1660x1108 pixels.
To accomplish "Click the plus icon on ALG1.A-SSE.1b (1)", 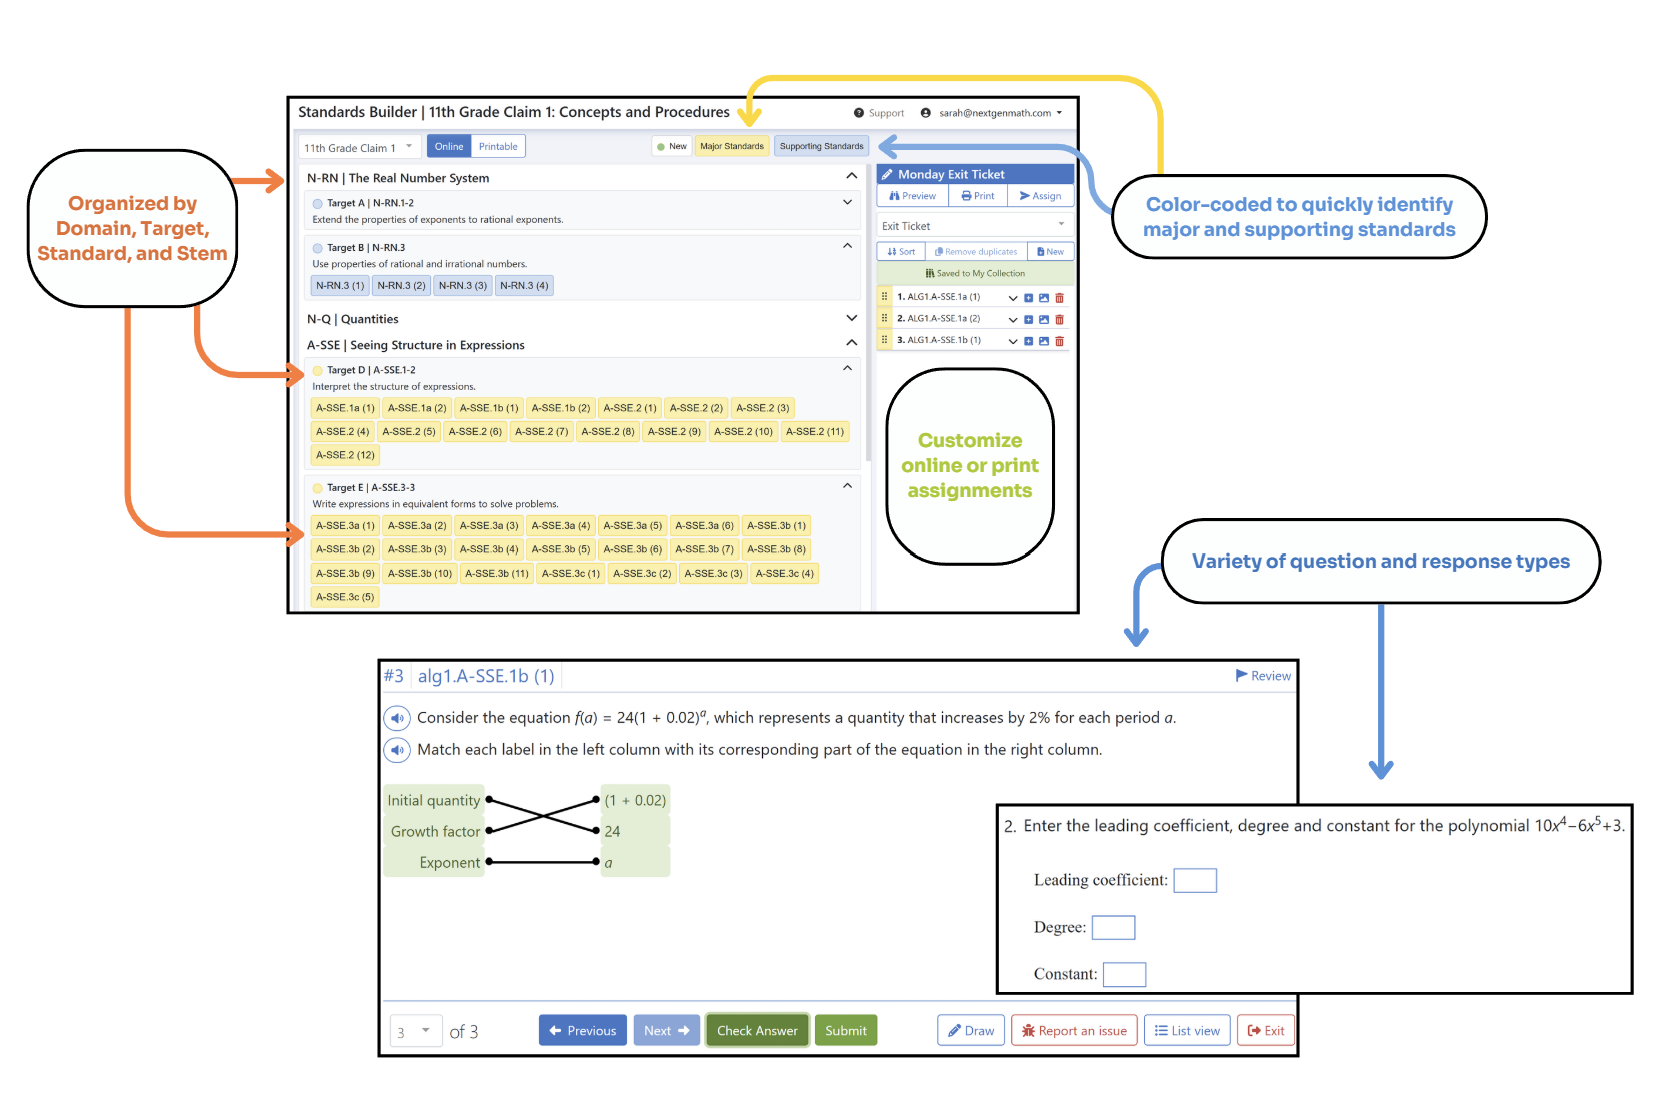I will (x=1028, y=341).
